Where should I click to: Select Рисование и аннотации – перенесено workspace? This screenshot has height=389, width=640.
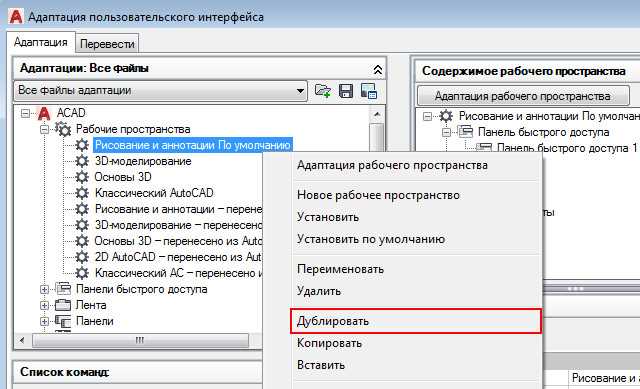tap(178, 209)
